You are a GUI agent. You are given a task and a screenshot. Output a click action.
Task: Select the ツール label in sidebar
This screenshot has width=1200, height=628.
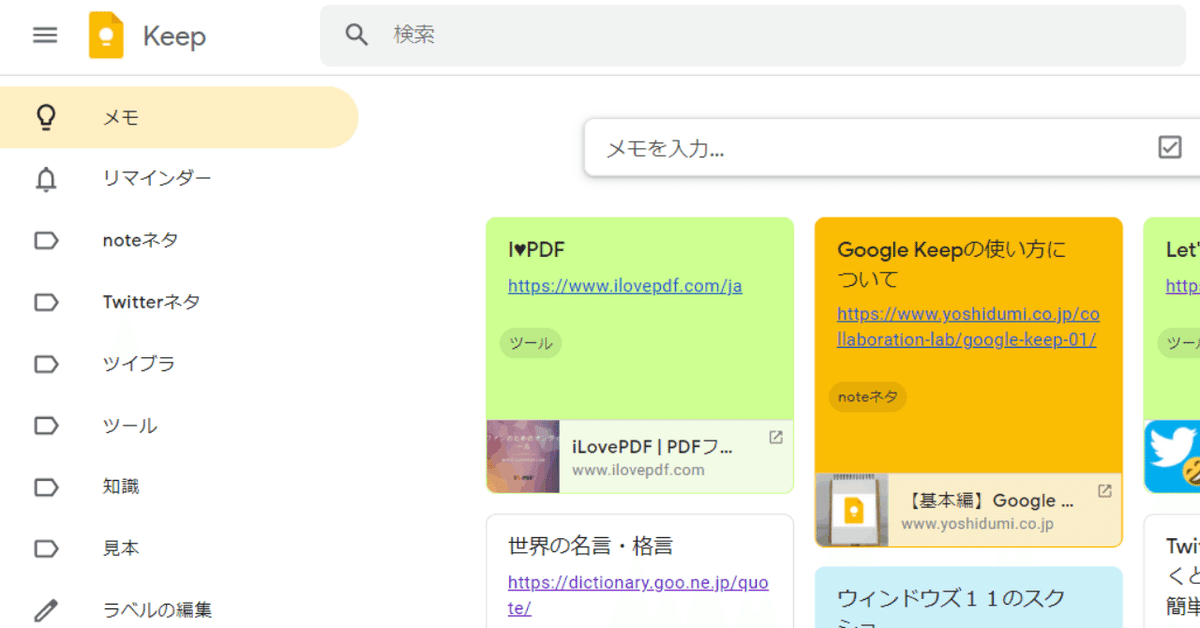pos(179,426)
